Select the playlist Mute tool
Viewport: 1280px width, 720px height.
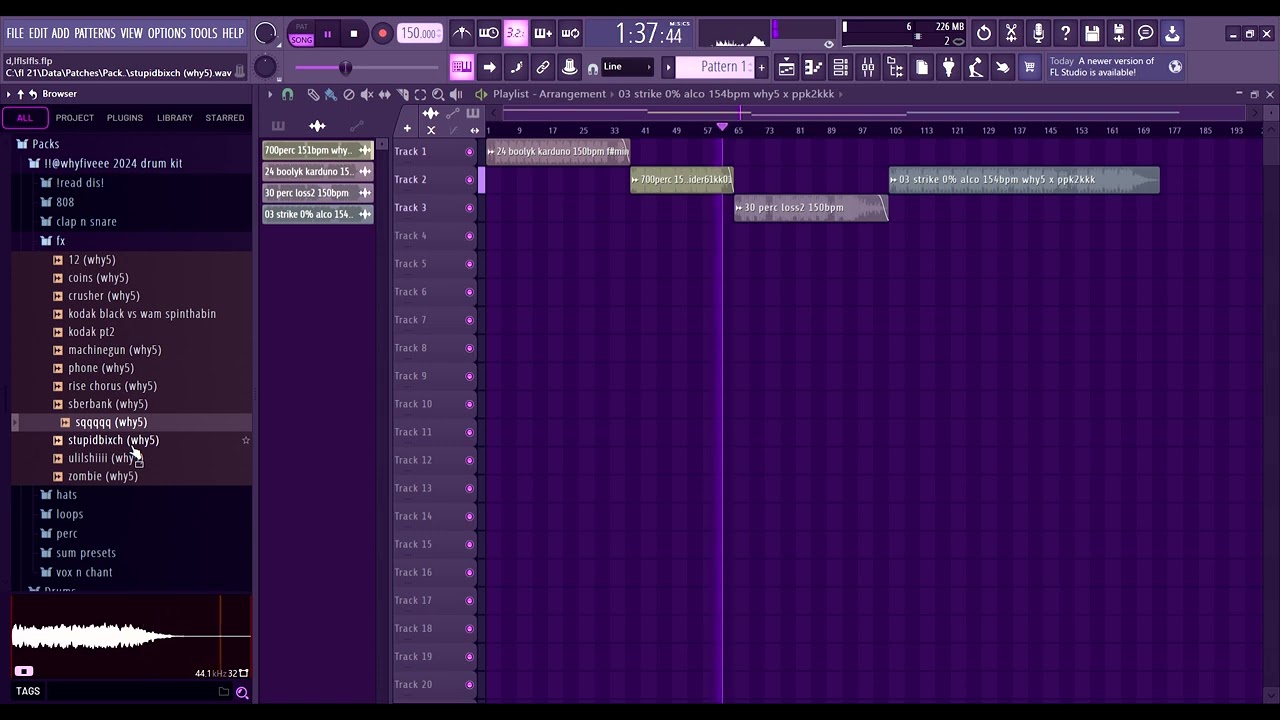click(367, 94)
